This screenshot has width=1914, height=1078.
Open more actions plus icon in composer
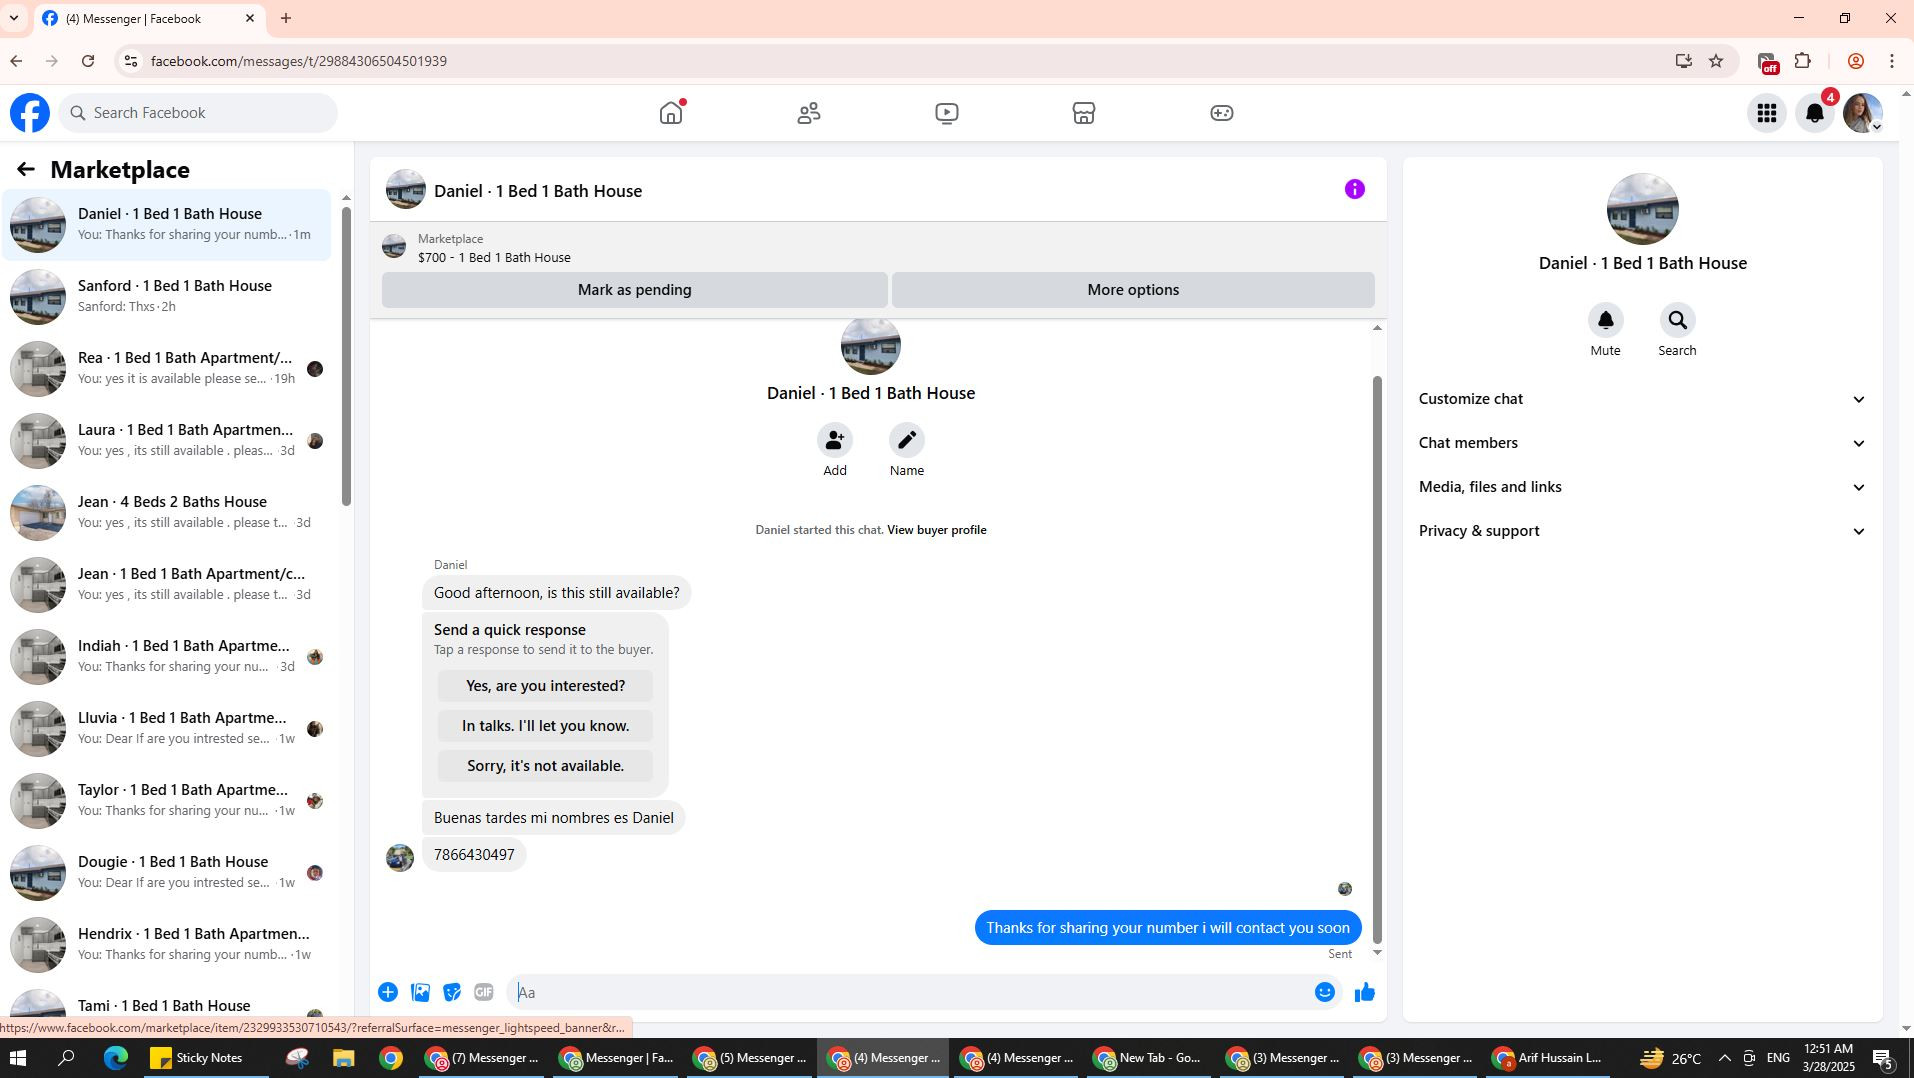click(388, 992)
